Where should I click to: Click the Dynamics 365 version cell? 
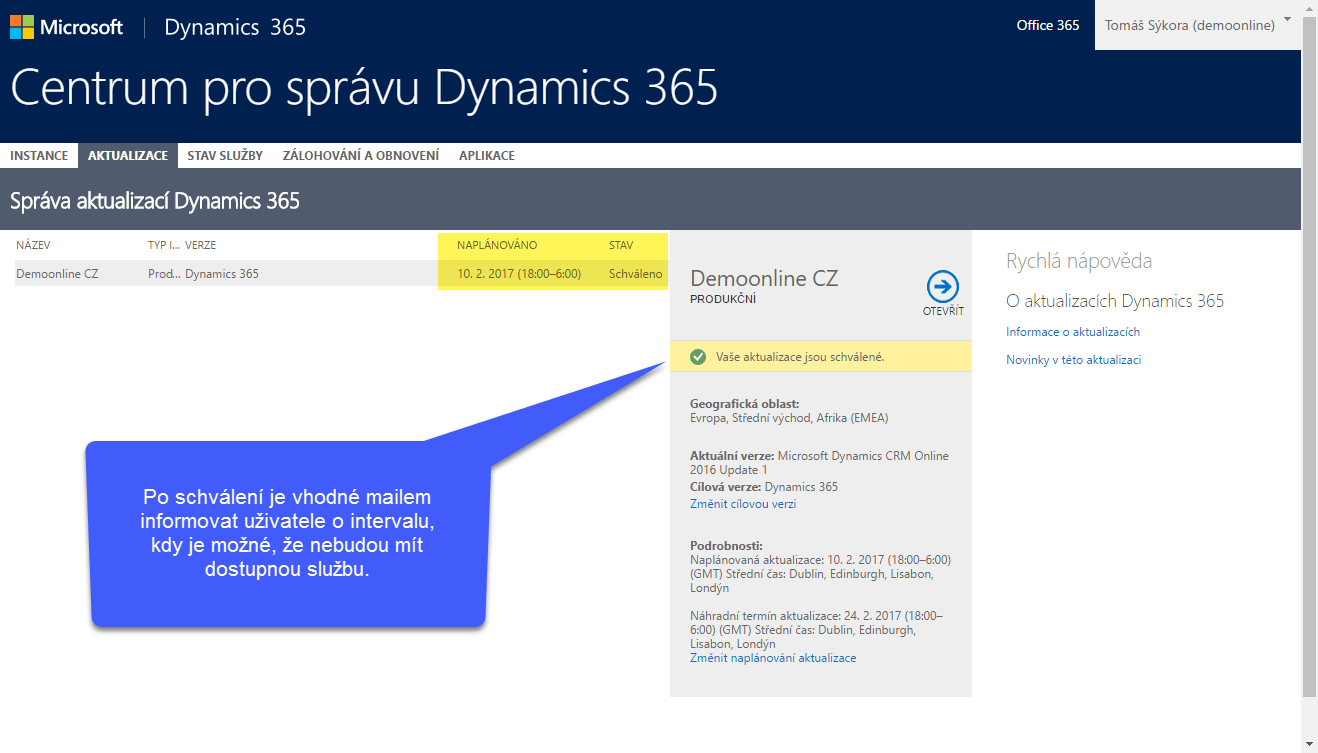coord(222,274)
